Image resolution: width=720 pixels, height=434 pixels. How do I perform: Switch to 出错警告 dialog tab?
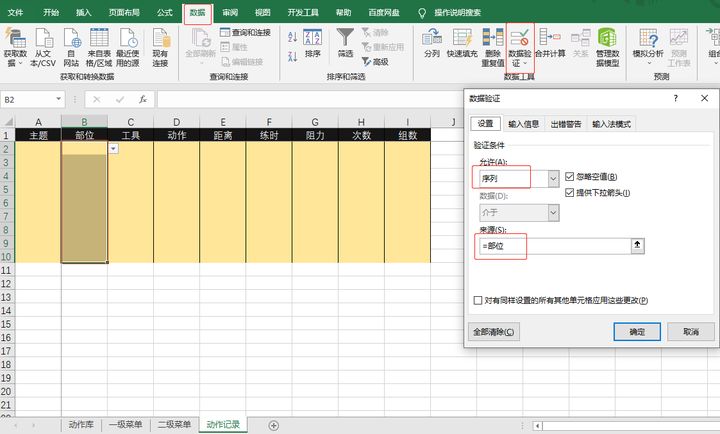(566, 124)
